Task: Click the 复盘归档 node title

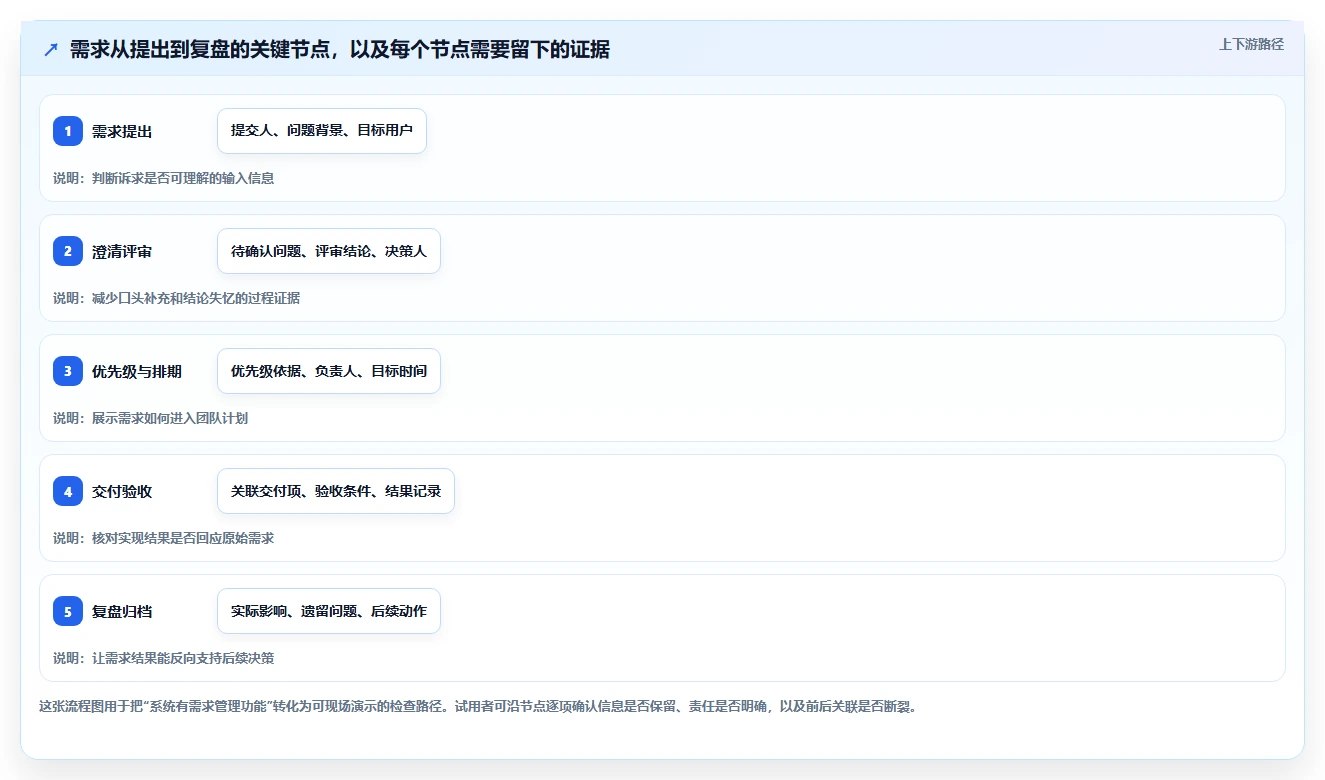Action: tap(122, 612)
